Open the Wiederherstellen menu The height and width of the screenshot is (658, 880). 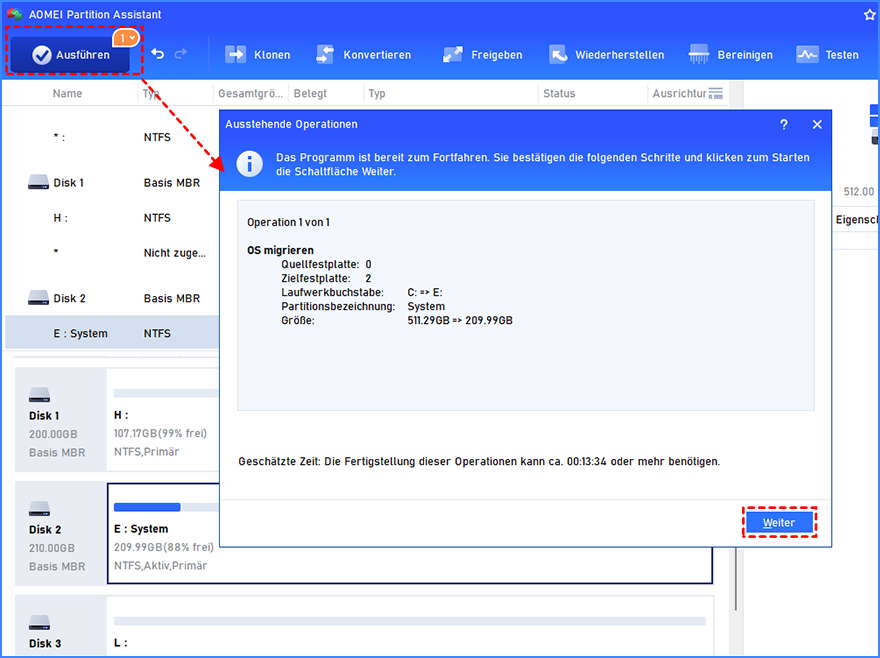[607, 55]
